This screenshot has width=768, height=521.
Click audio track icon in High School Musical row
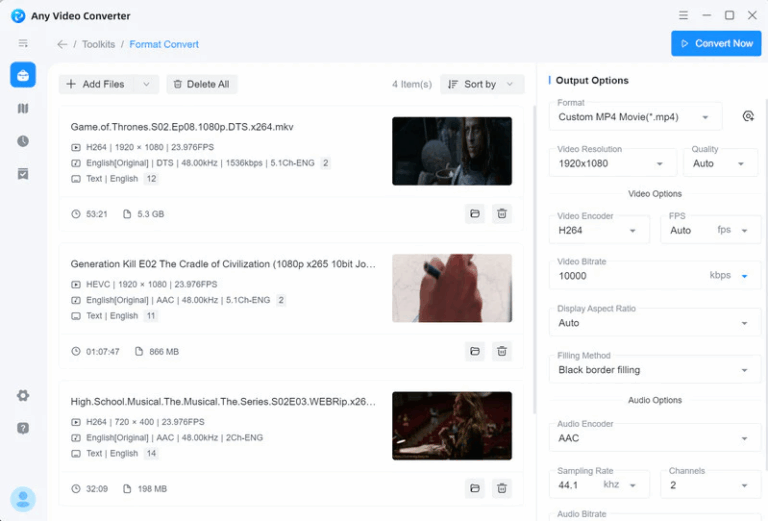76,438
